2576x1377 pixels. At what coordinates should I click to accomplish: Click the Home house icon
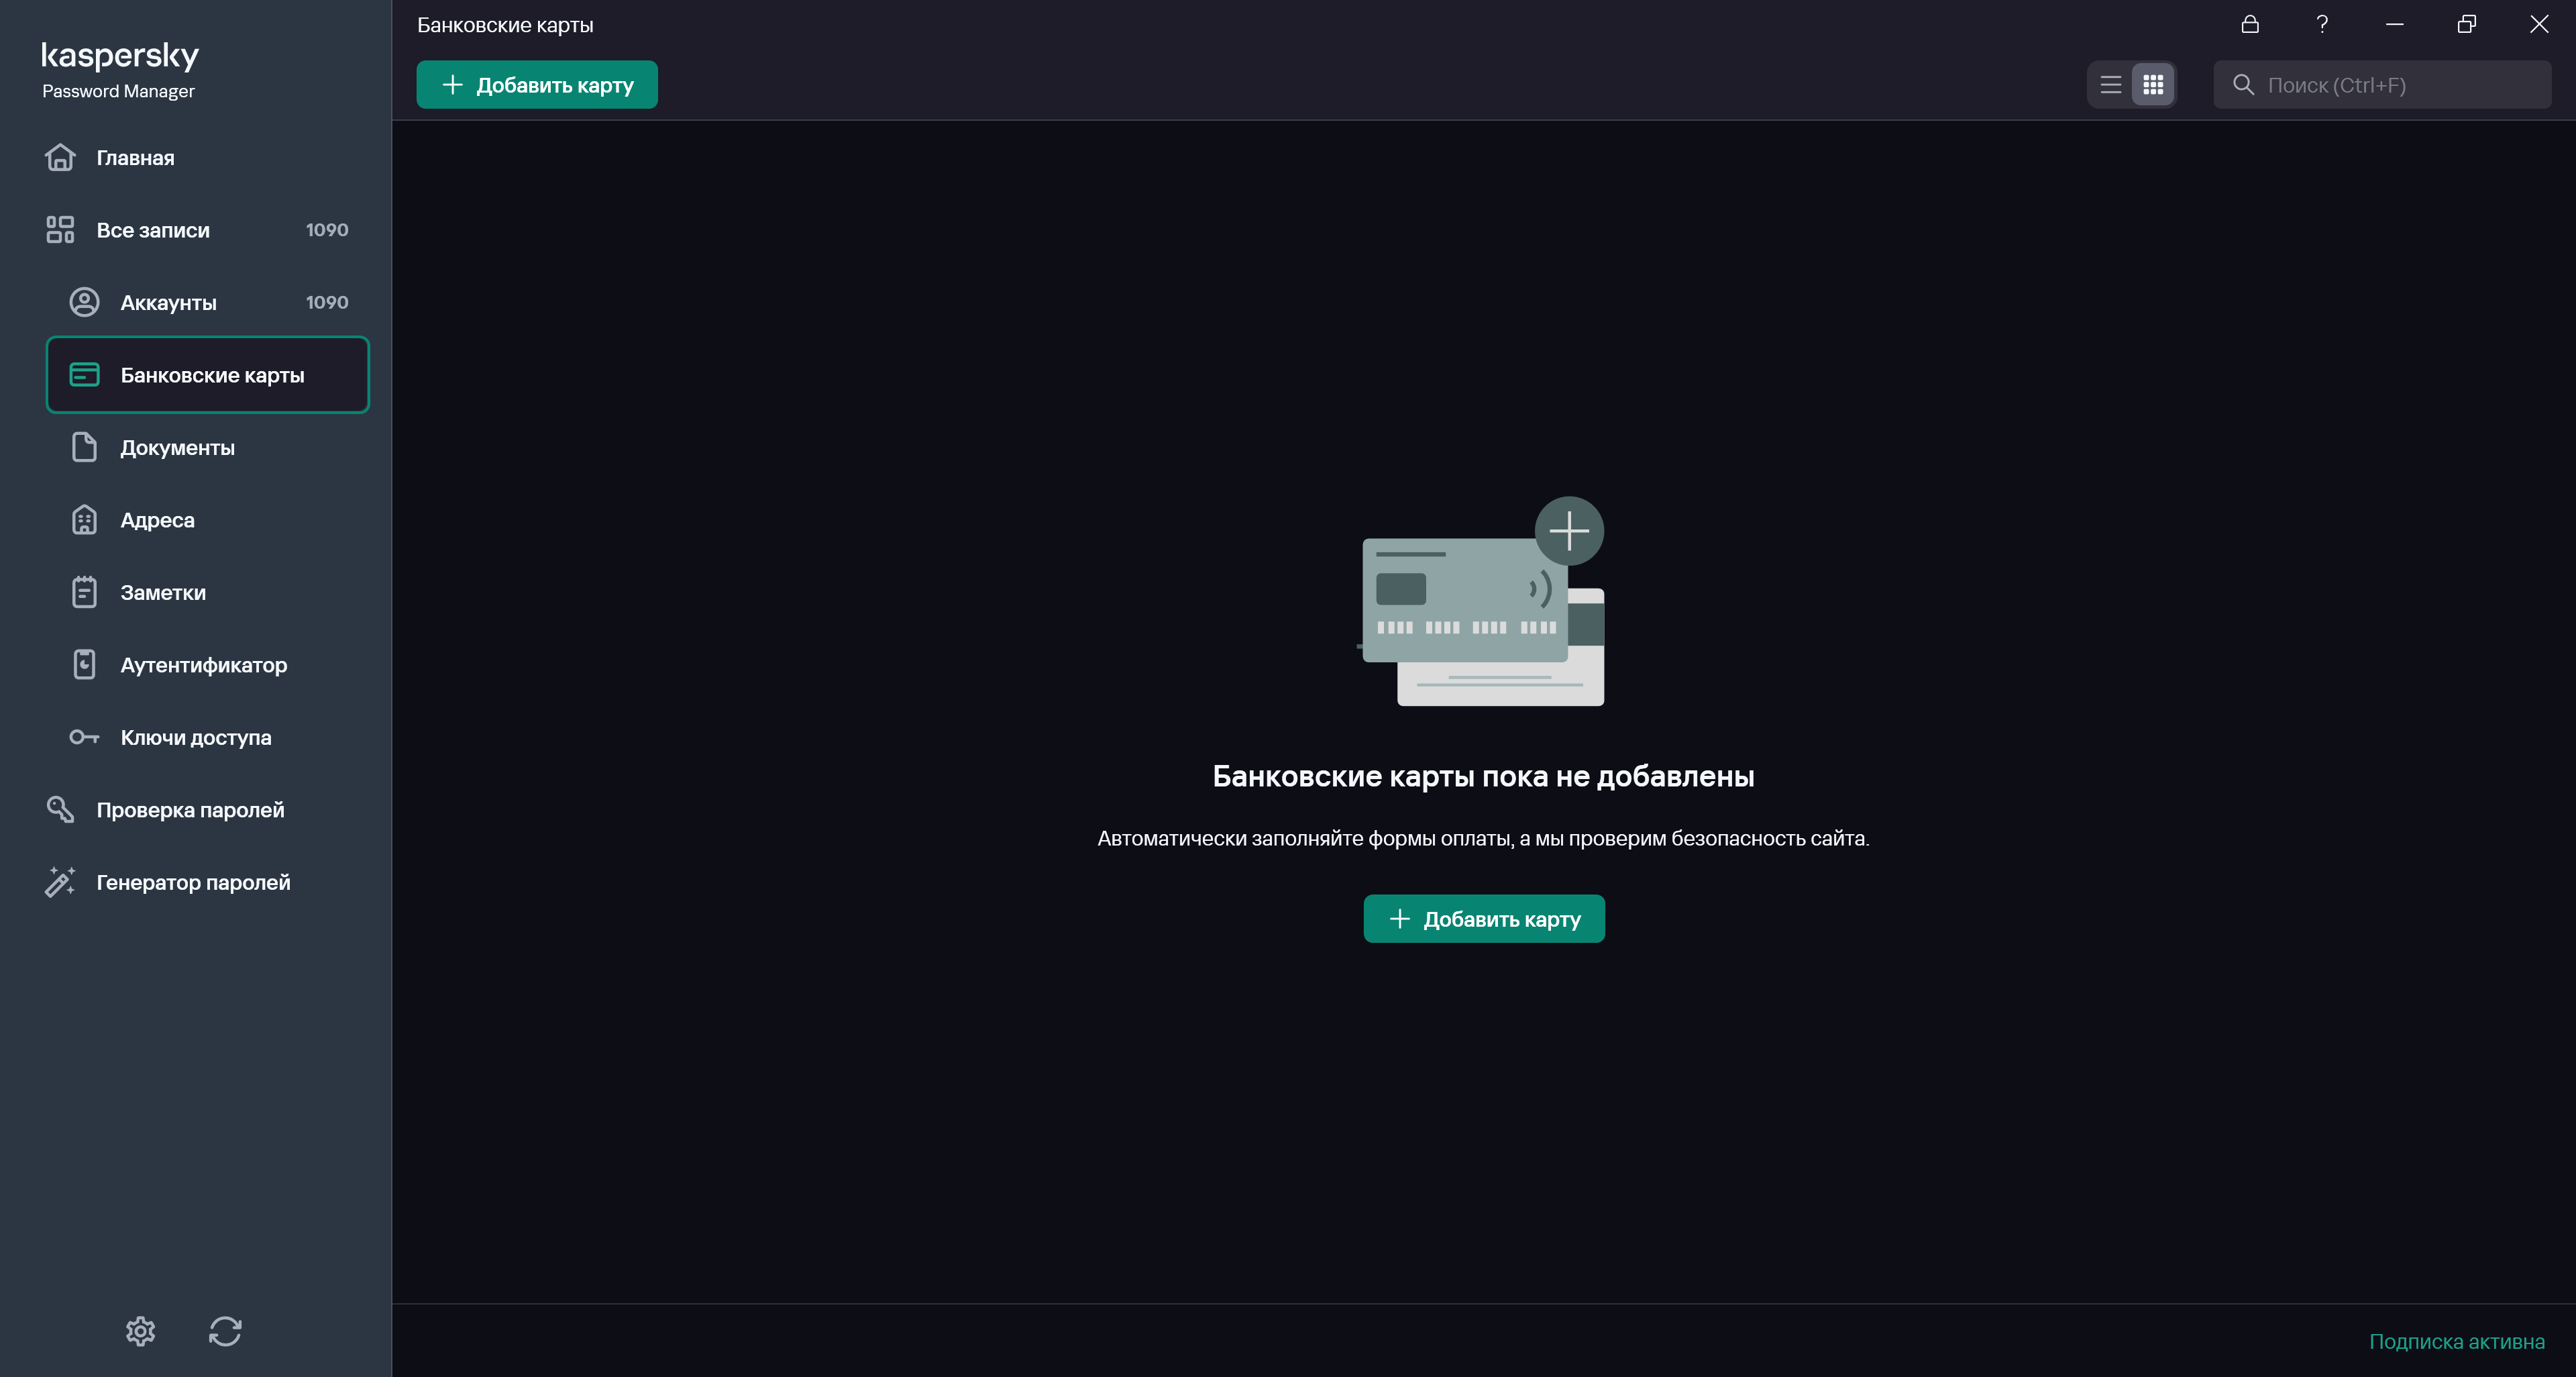click(x=60, y=157)
